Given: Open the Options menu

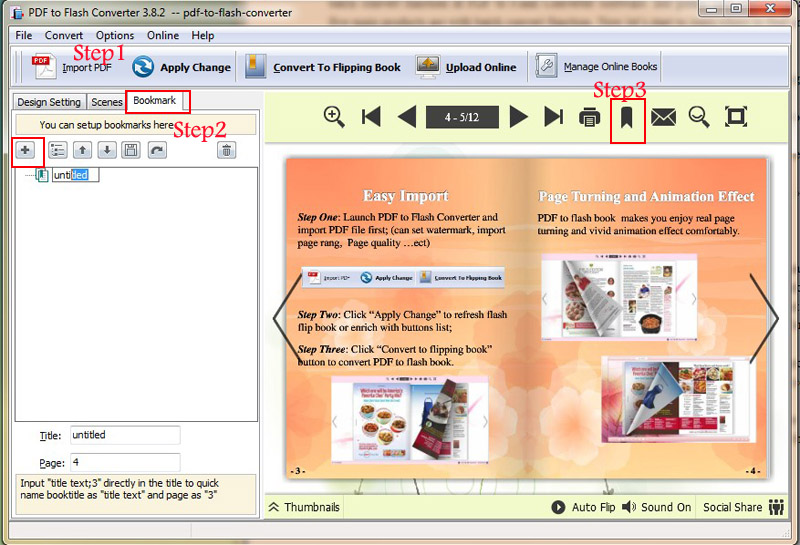Looking at the screenshot, I should (x=115, y=35).
